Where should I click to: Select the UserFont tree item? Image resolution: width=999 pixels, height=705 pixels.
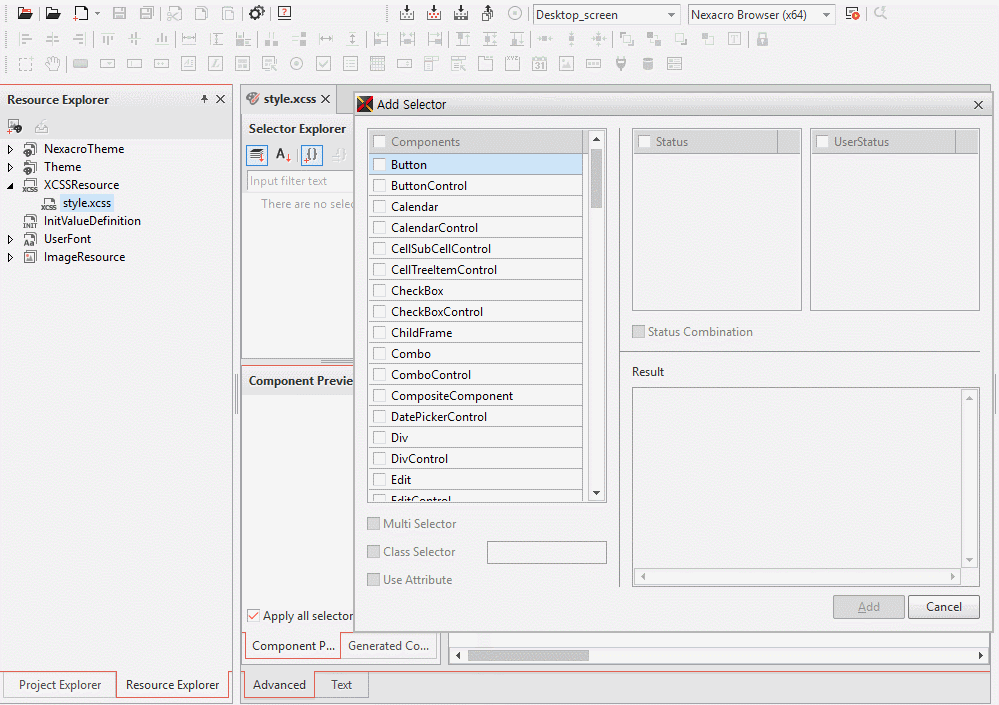(67, 239)
